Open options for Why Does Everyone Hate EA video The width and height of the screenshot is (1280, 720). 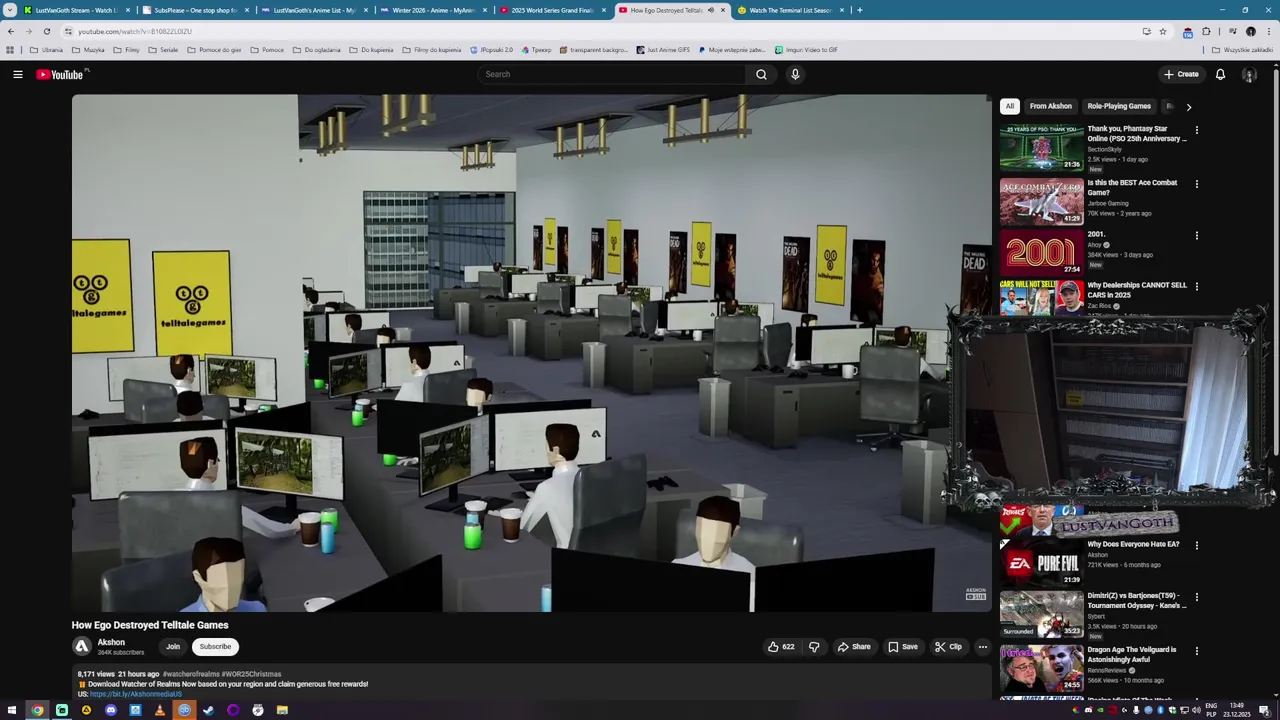pos(1196,545)
